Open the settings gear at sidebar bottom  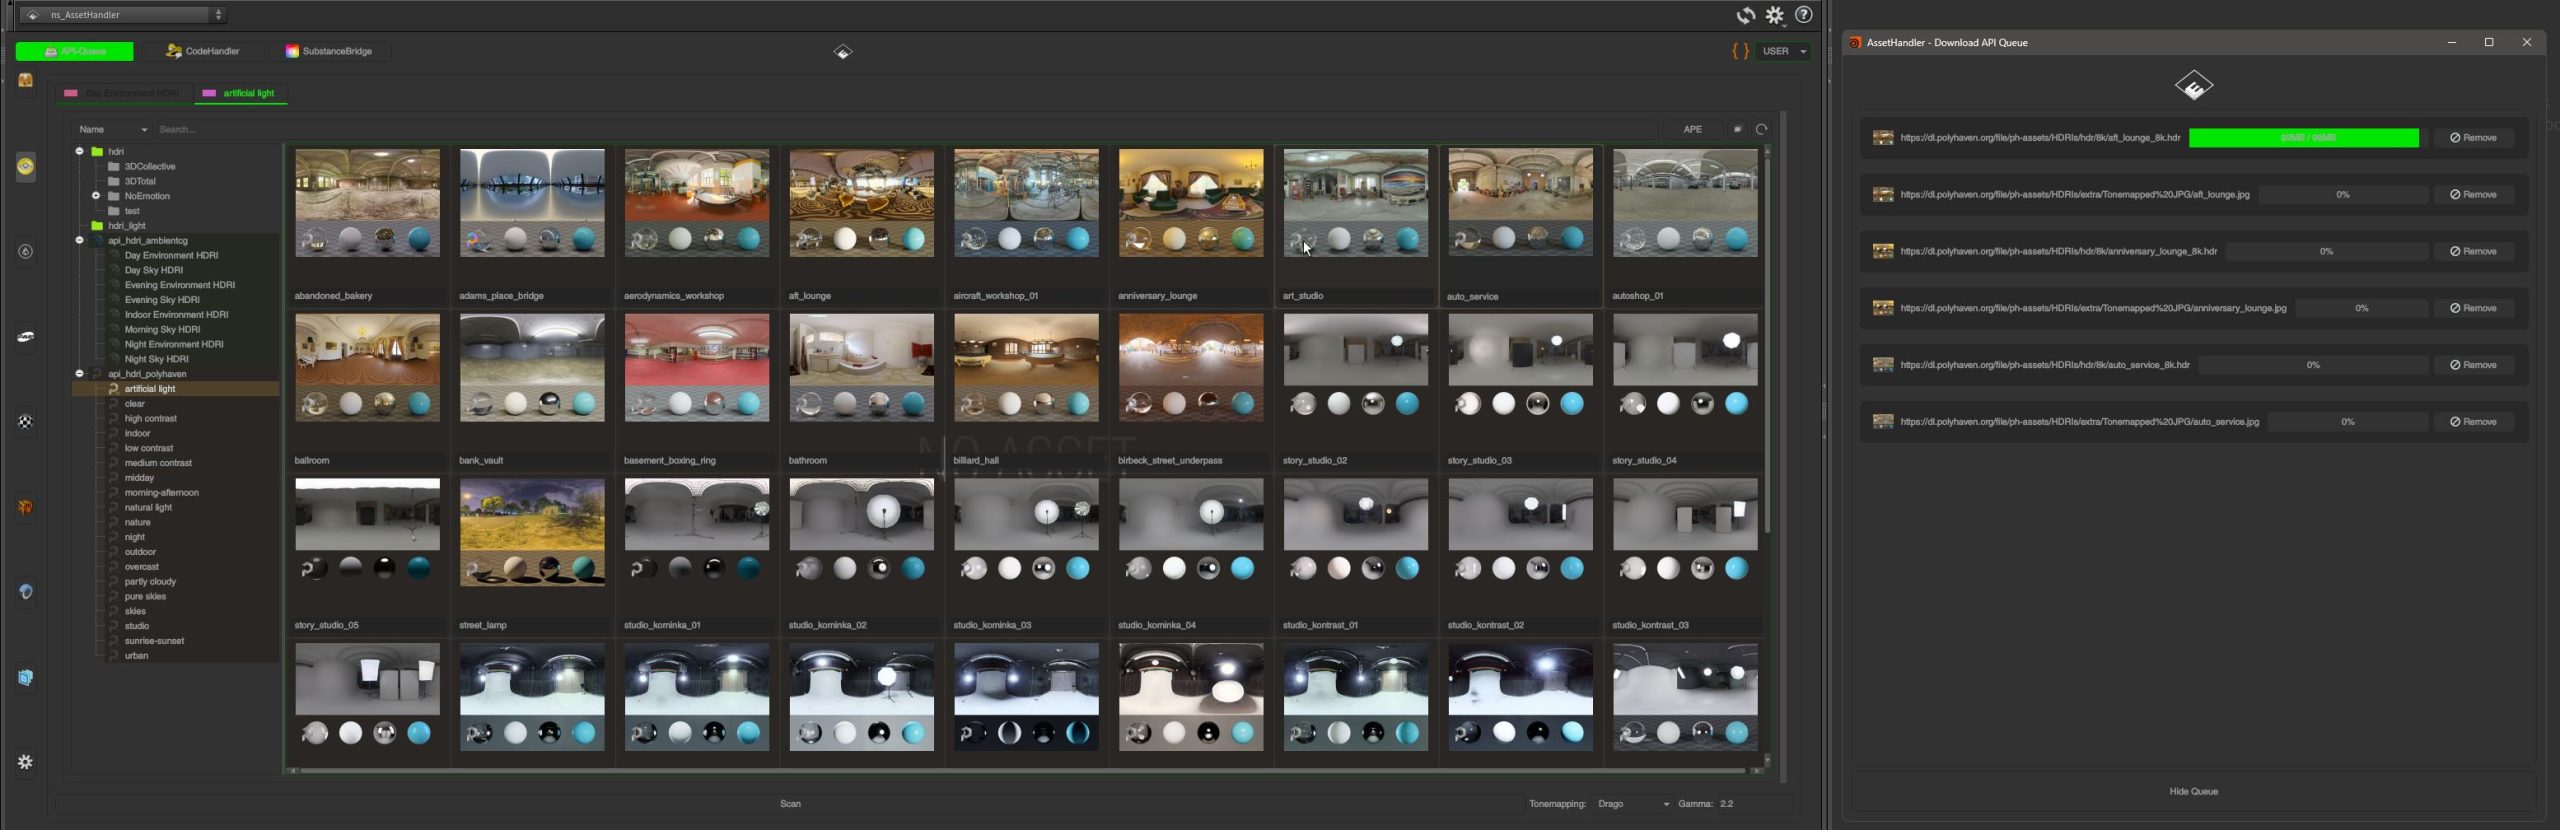[26, 762]
